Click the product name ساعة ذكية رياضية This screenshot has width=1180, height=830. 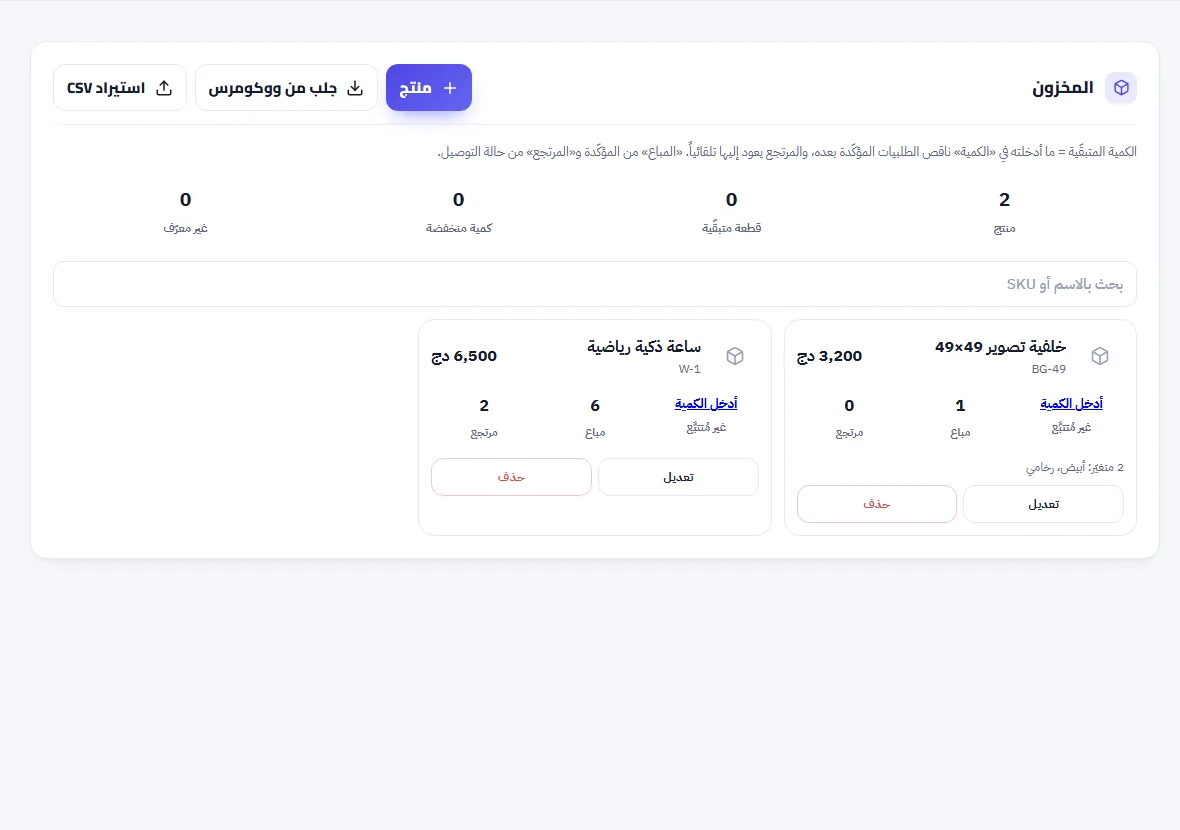pos(644,347)
